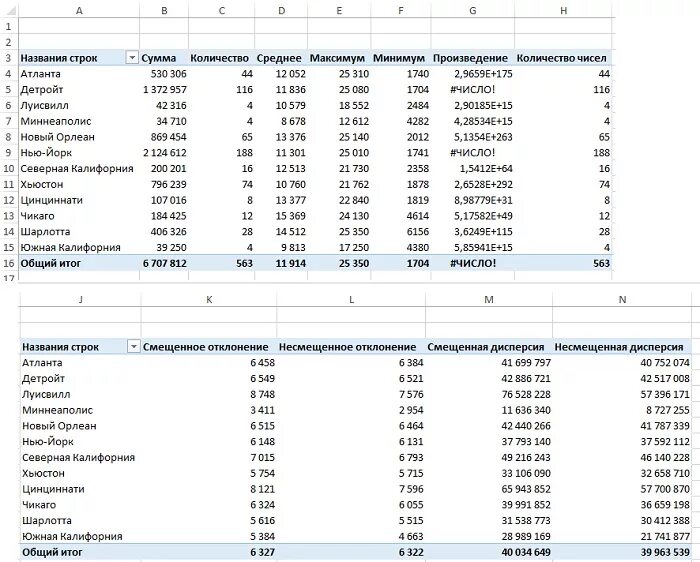
Task: Select column B header
Action: [164, 11]
